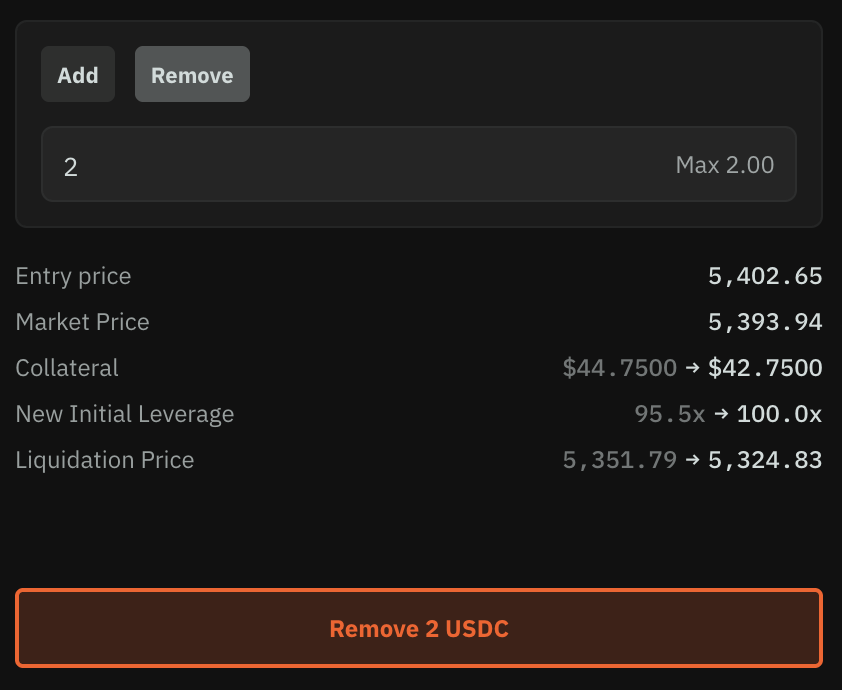Screen dimensions: 842x690
Task: Click the current leverage 95.5x
Action: pyautogui.click(x=670, y=415)
